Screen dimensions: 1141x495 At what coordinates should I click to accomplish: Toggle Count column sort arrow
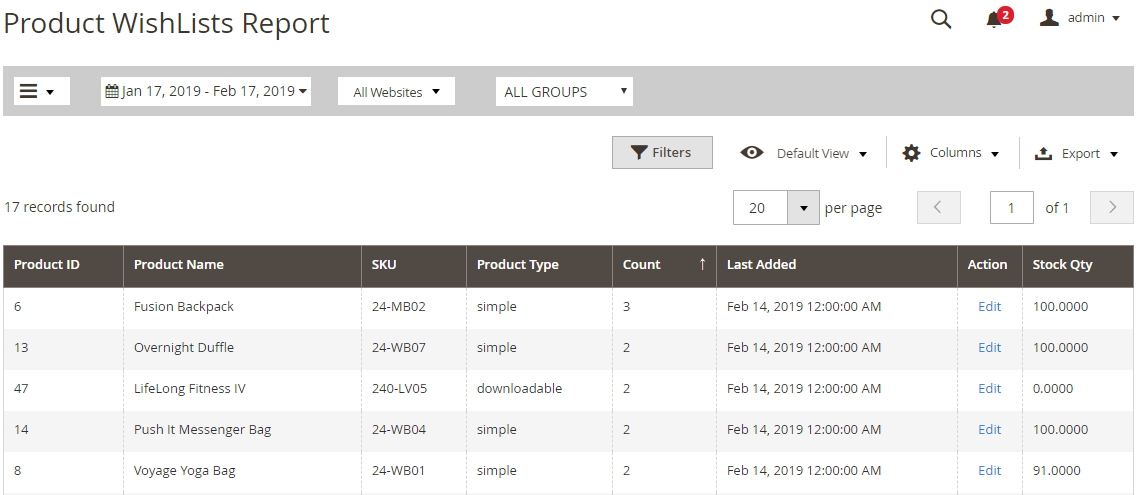pos(702,265)
